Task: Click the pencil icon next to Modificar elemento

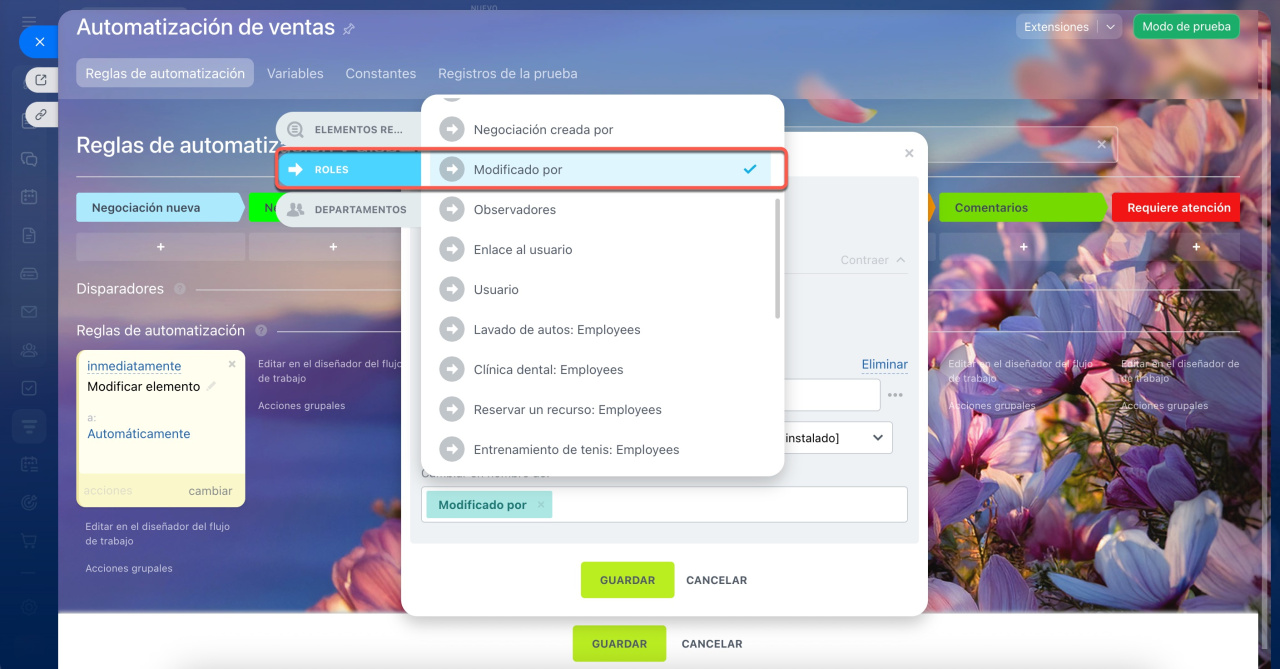Action: coord(211,386)
